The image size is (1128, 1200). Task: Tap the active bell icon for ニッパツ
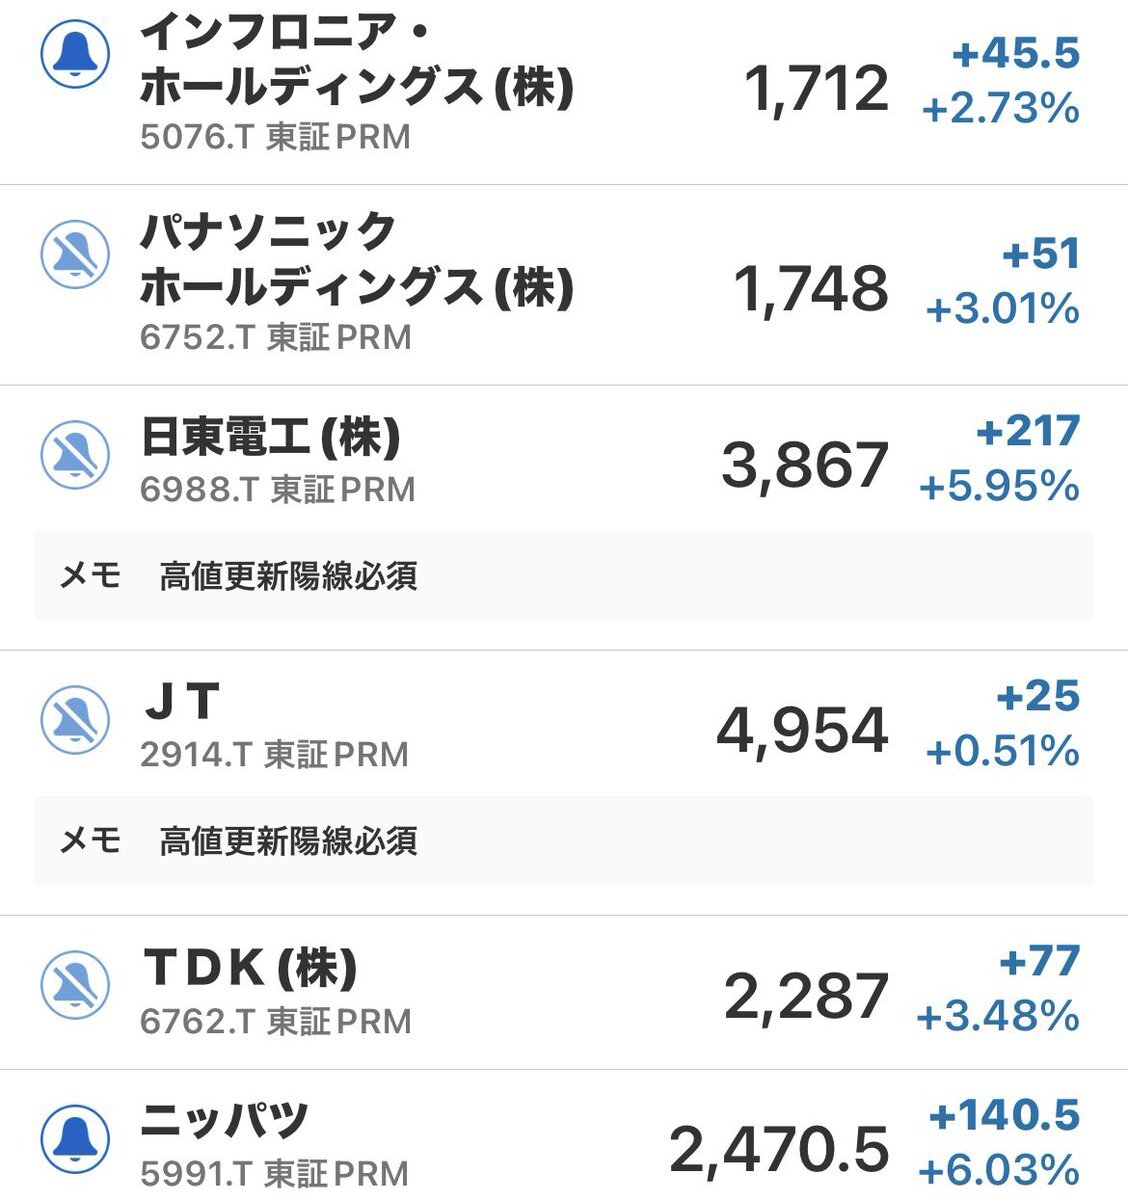point(75,1139)
